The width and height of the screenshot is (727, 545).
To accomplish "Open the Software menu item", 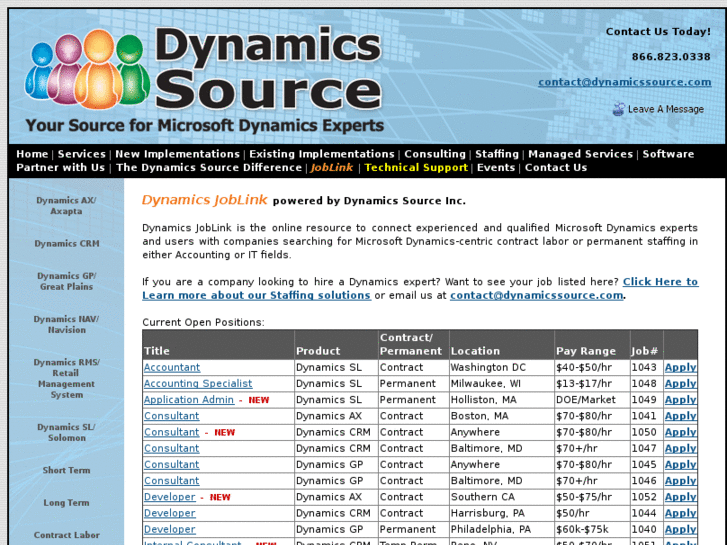I will tap(668, 154).
